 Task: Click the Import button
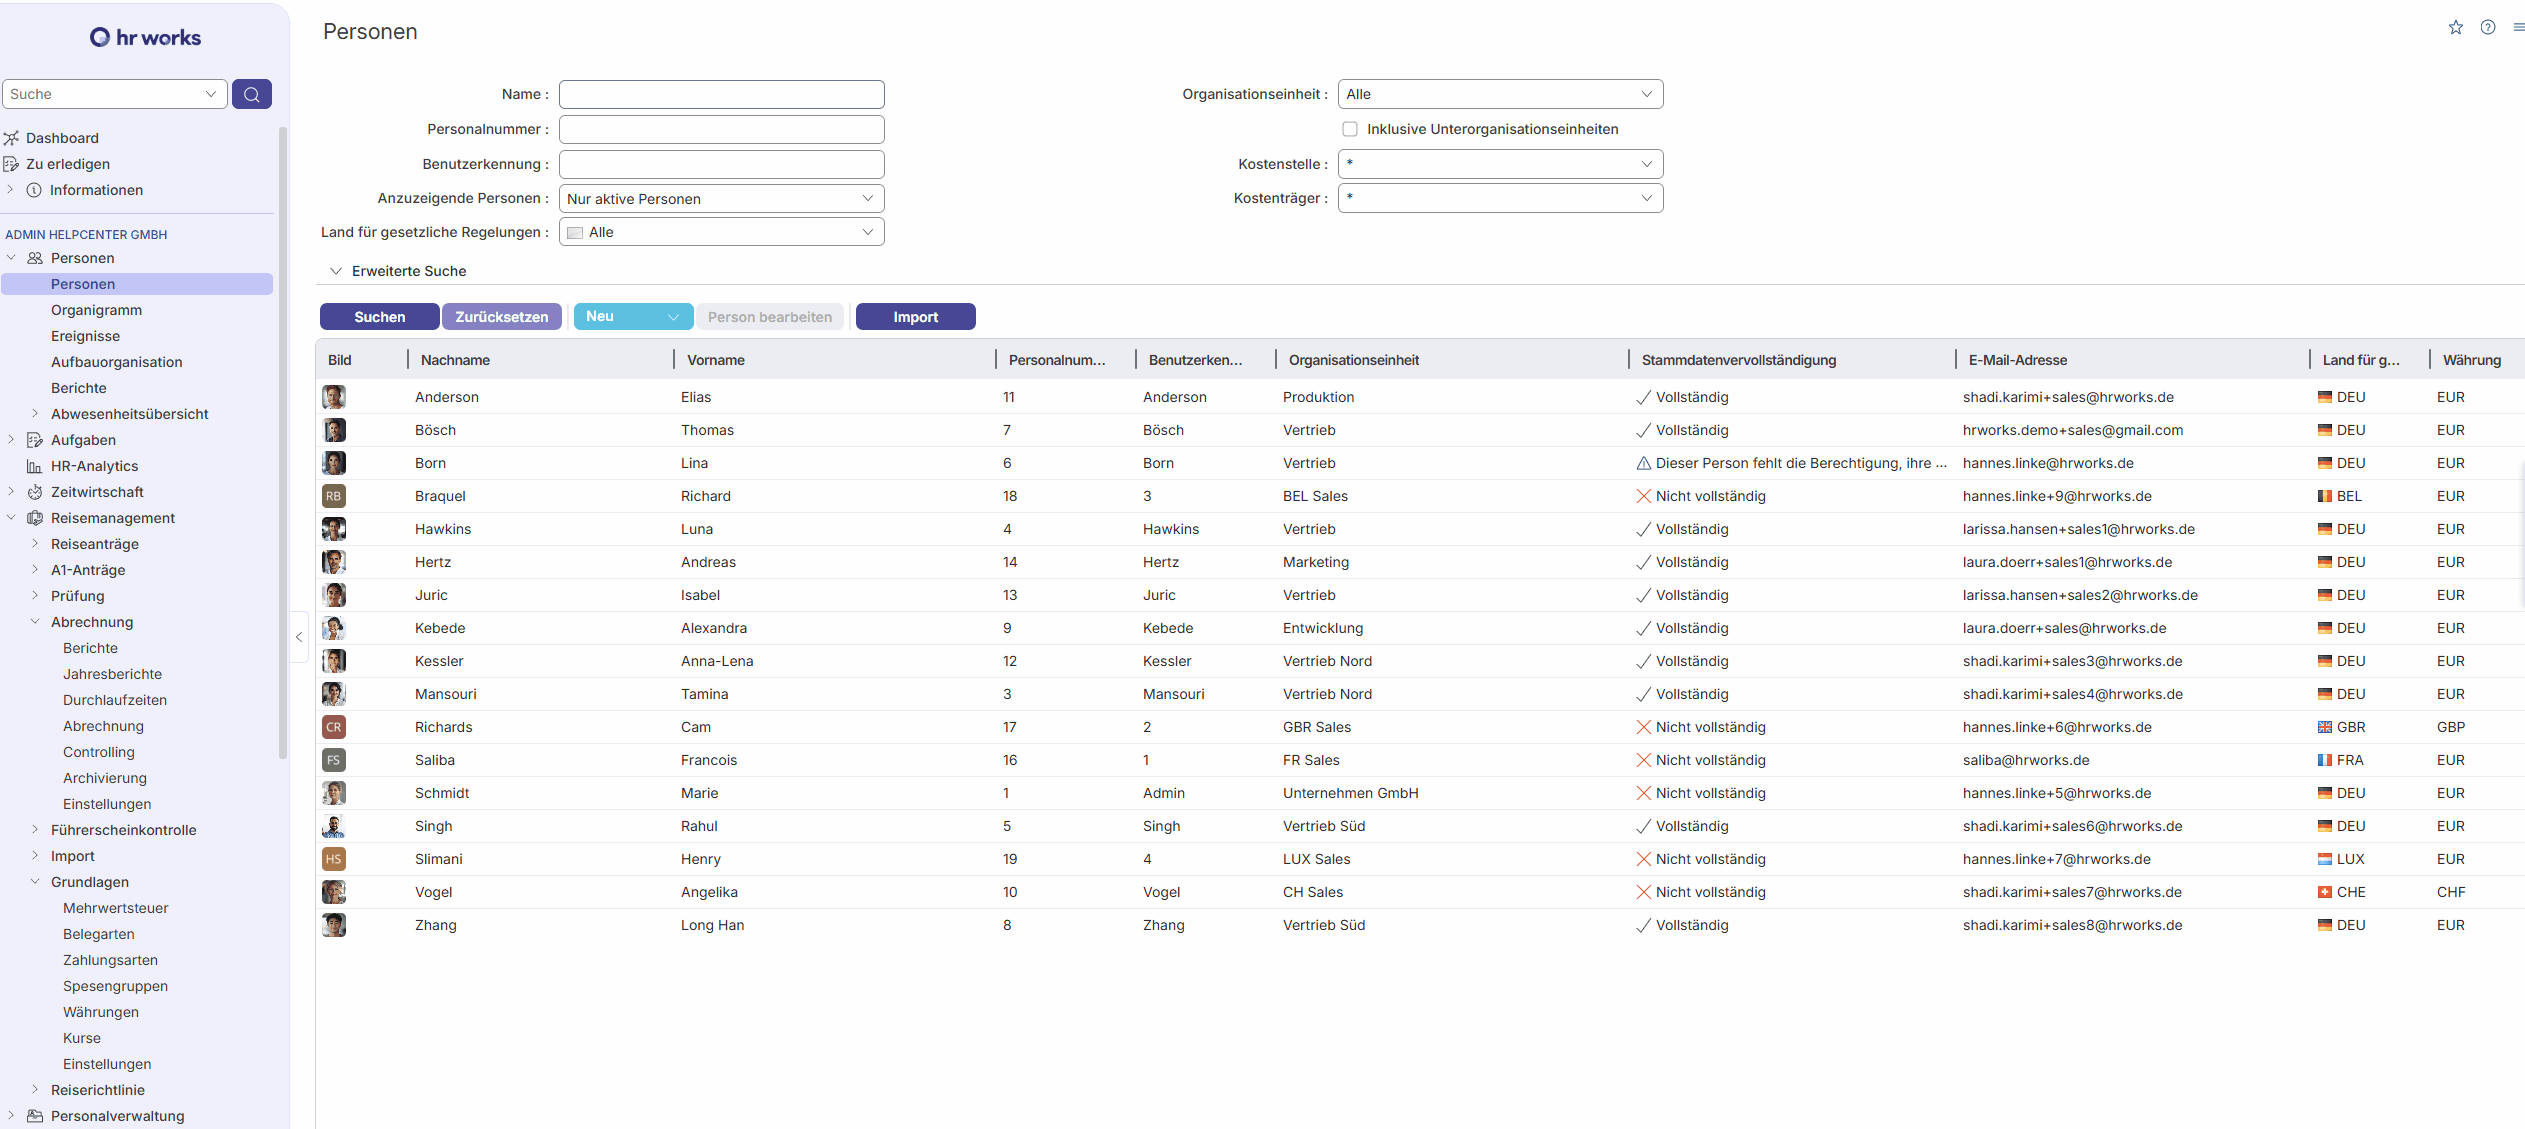pyautogui.click(x=914, y=317)
